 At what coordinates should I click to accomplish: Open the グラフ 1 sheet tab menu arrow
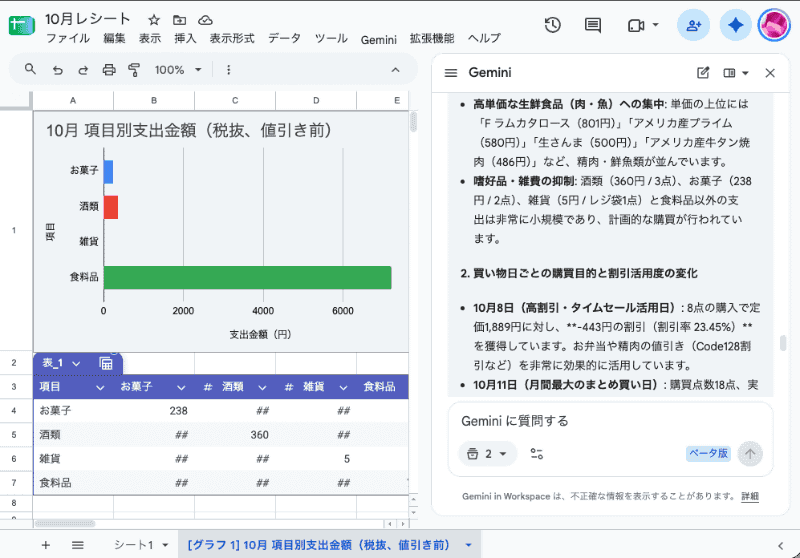[x=468, y=545]
